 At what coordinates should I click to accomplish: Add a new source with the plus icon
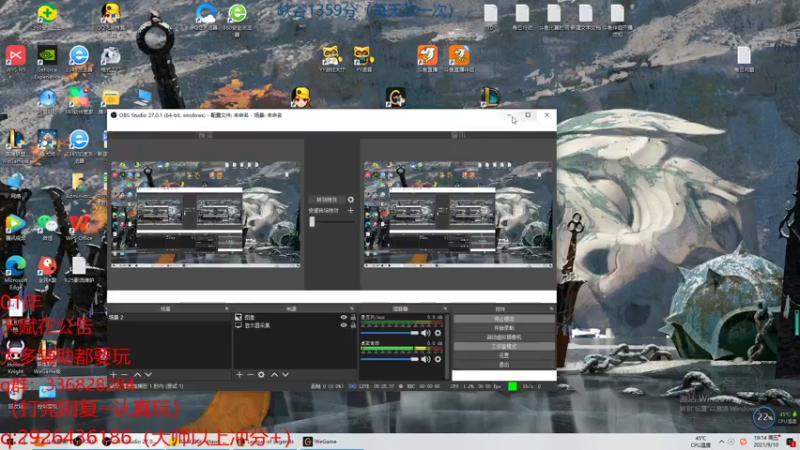pyautogui.click(x=239, y=374)
